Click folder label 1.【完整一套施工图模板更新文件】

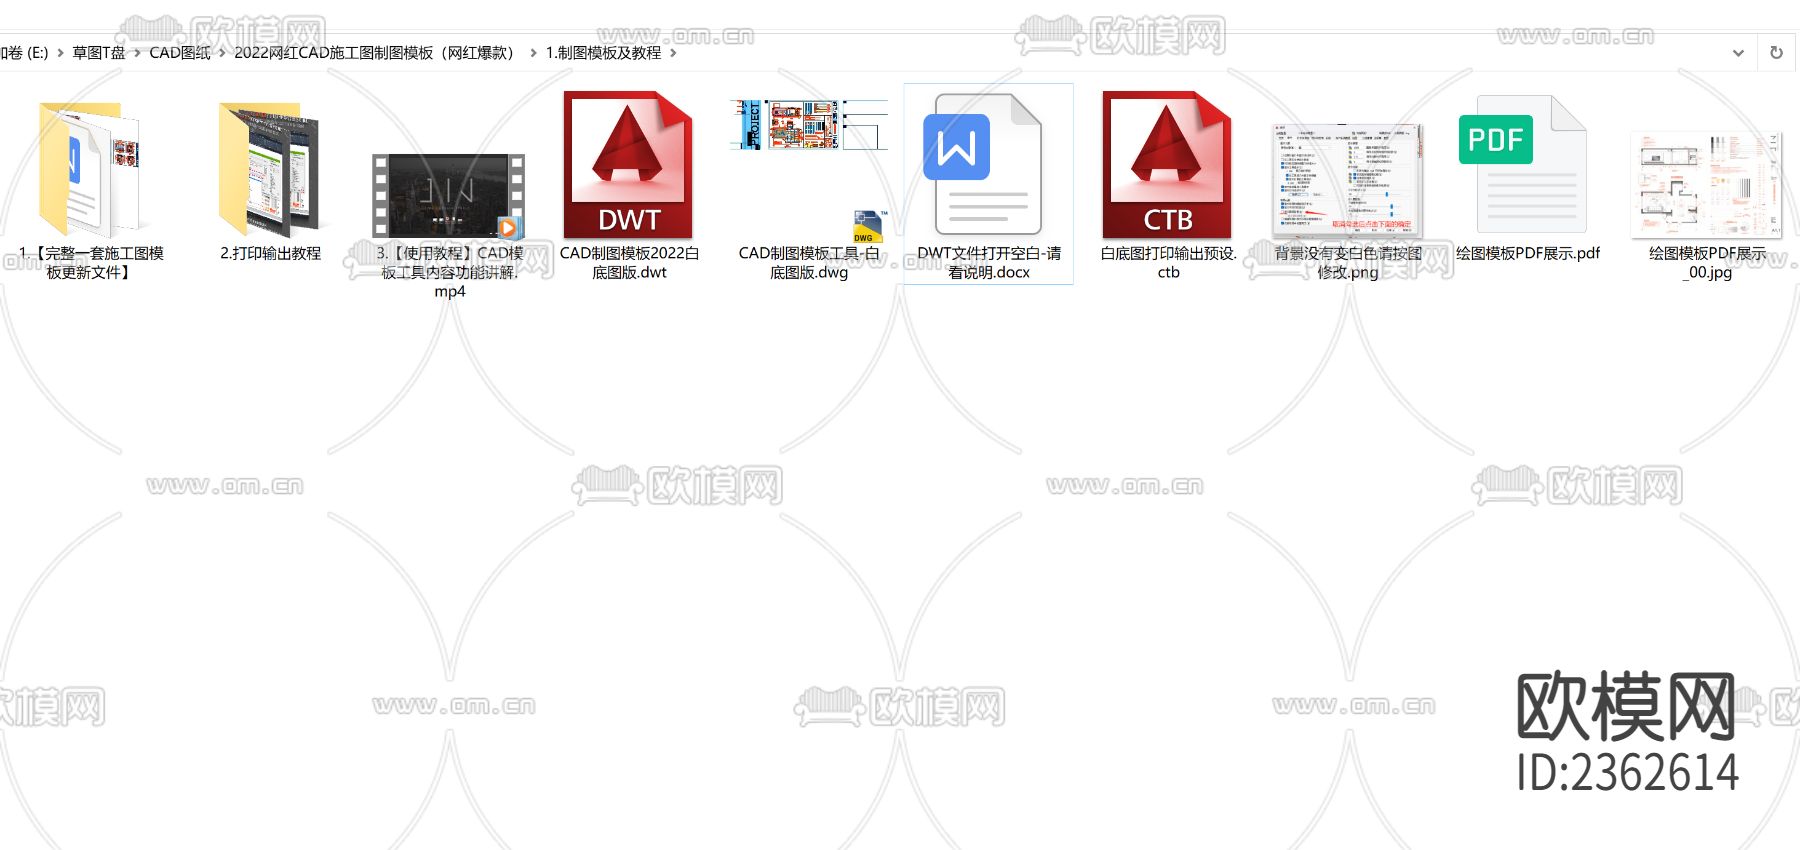click(90, 263)
